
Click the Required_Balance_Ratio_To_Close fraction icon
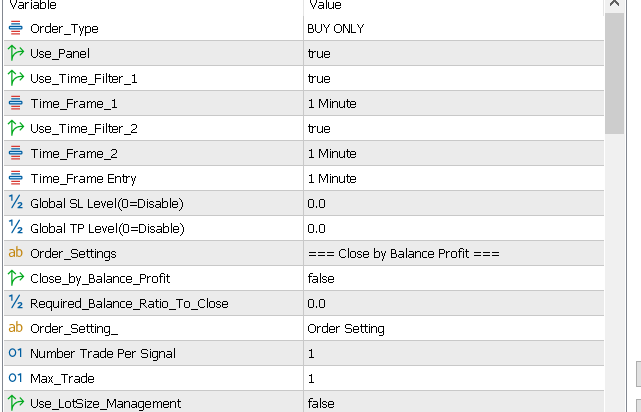[15, 304]
